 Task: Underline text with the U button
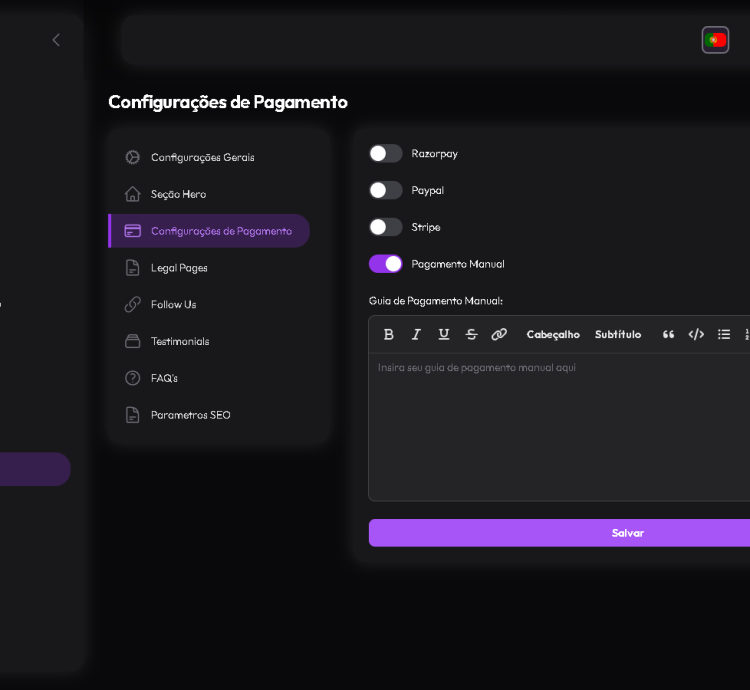[x=444, y=334]
